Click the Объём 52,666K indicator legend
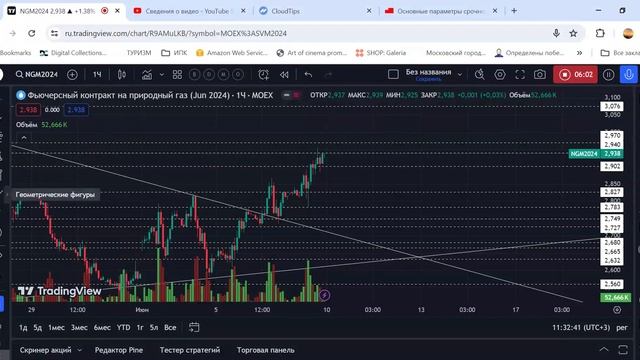Image resolution: width=640 pixels, height=360 pixels. [x=42, y=124]
